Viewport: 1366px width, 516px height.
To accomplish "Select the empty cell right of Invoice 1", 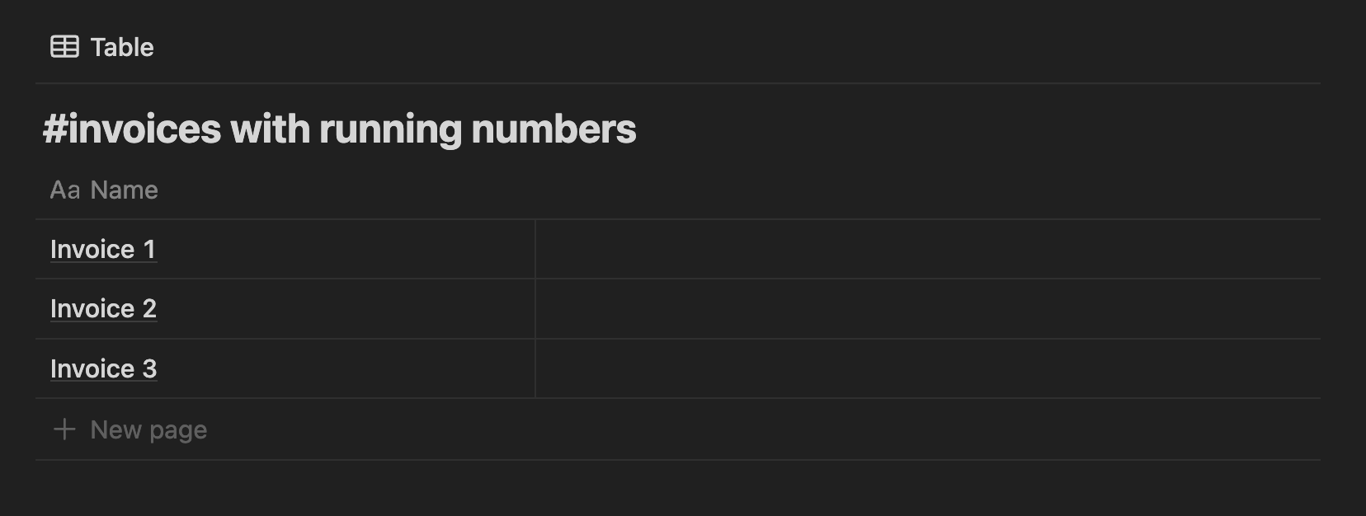I will (927, 249).
